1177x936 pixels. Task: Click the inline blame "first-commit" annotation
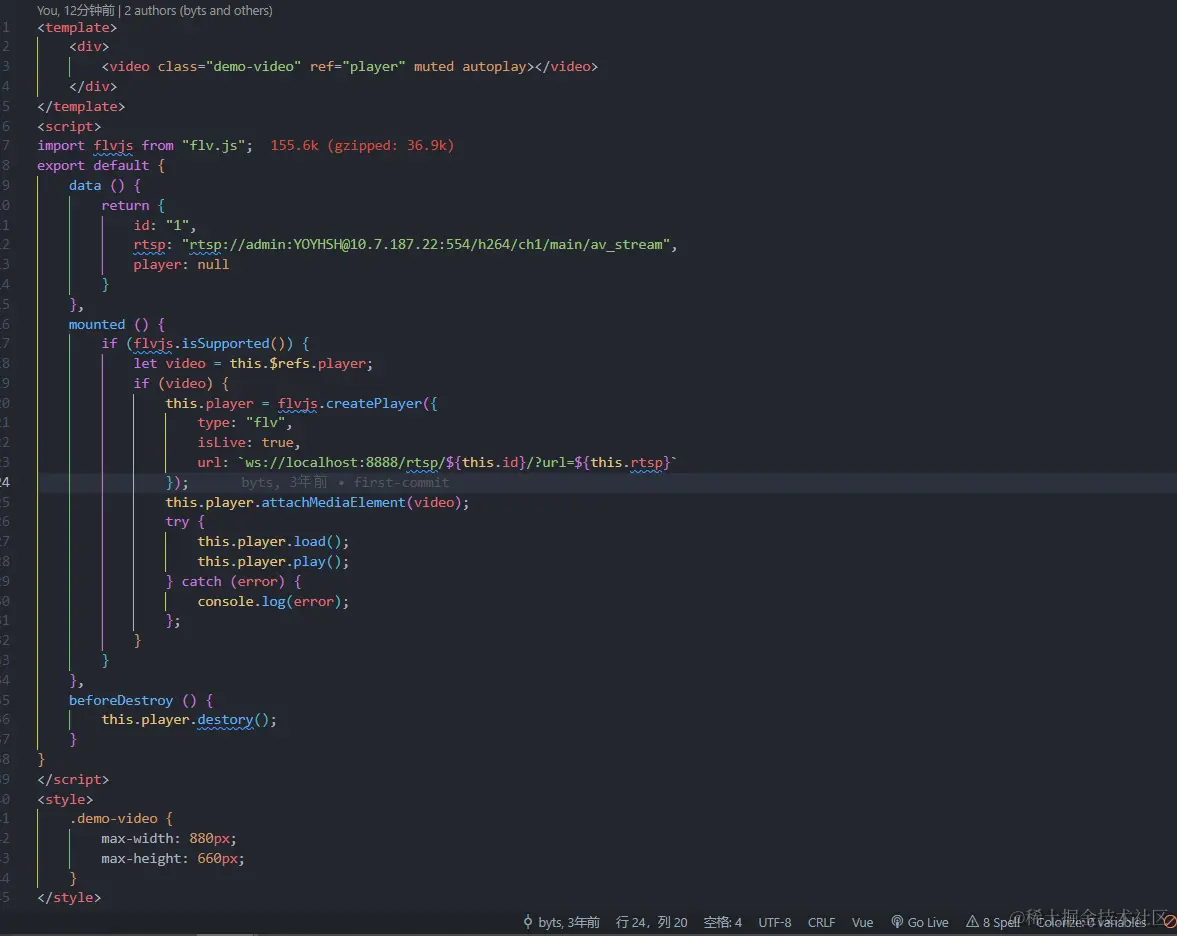(401, 482)
